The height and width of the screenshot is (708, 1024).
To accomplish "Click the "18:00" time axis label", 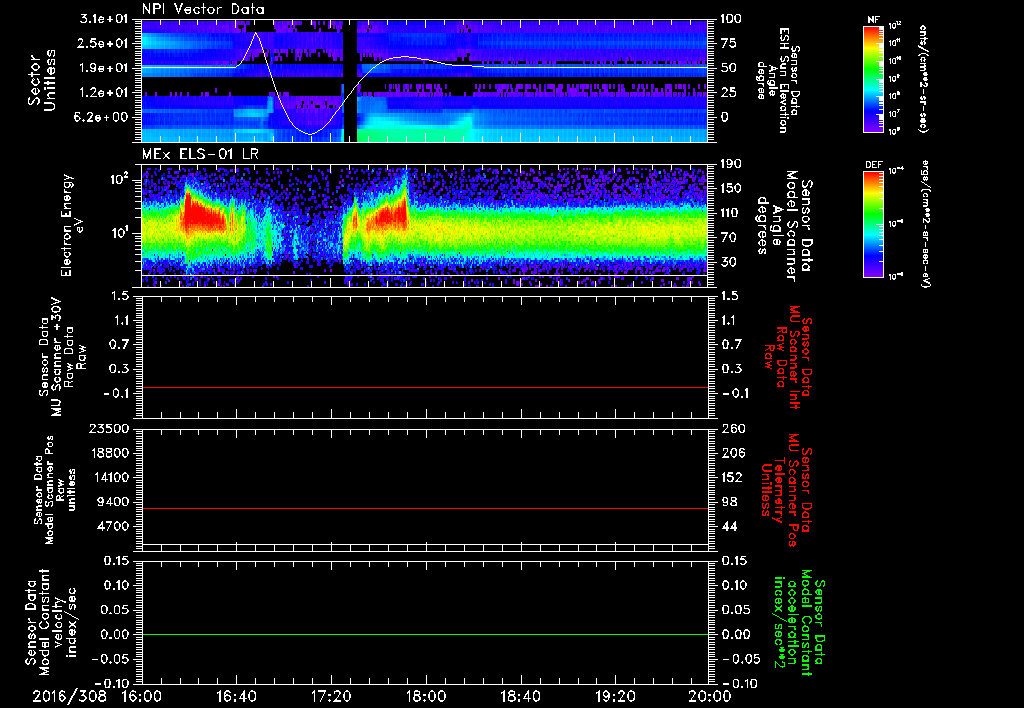I will (426, 696).
